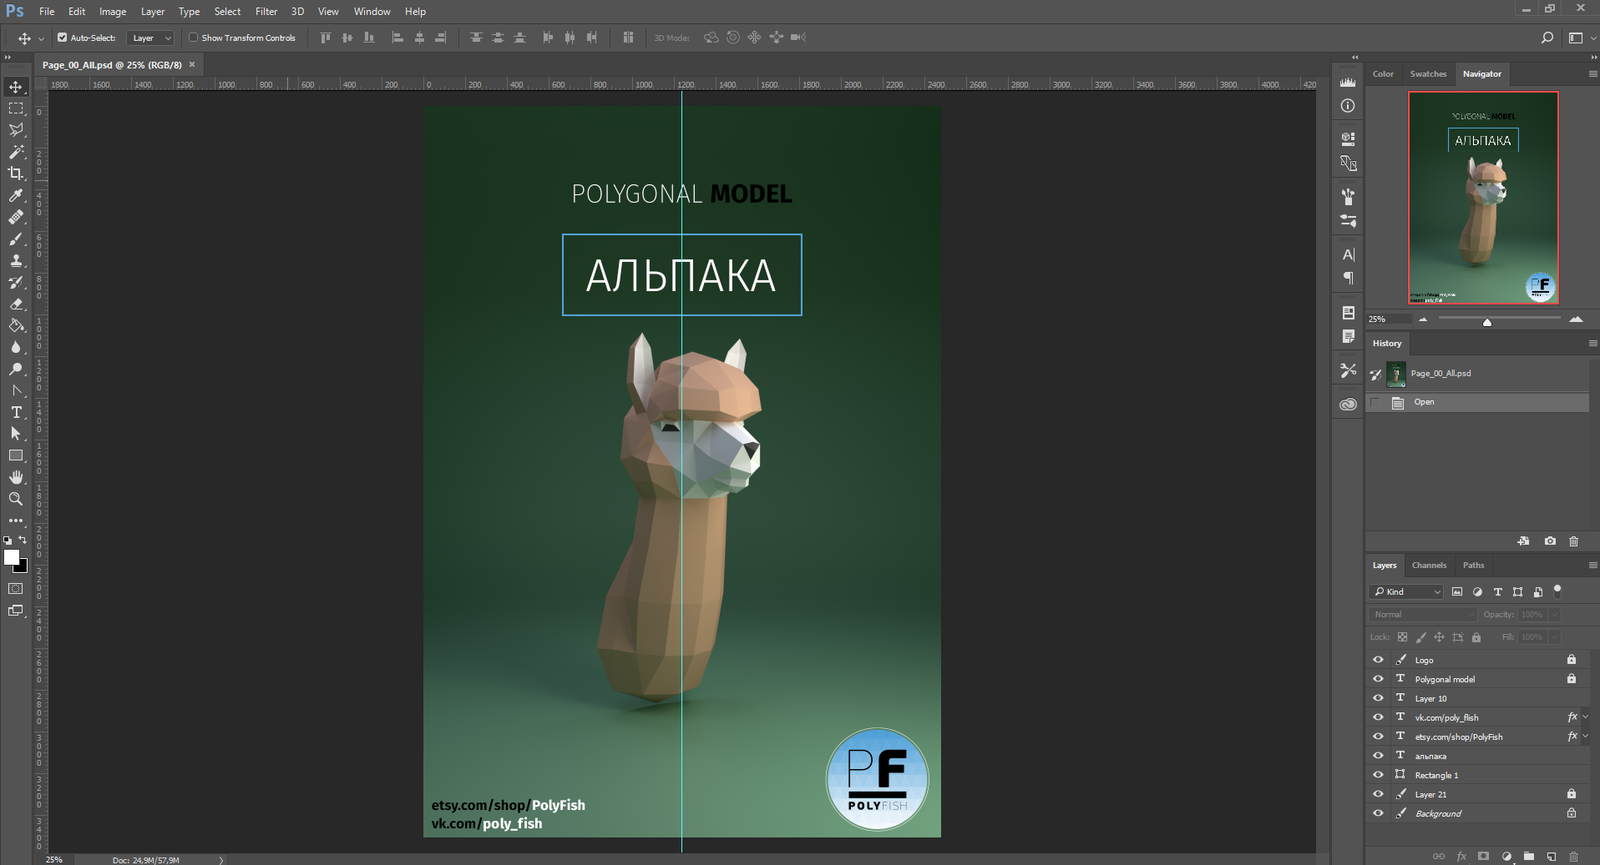This screenshot has height=865, width=1600.
Task: Toggle Quick Mask mode
Action: [16, 589]
